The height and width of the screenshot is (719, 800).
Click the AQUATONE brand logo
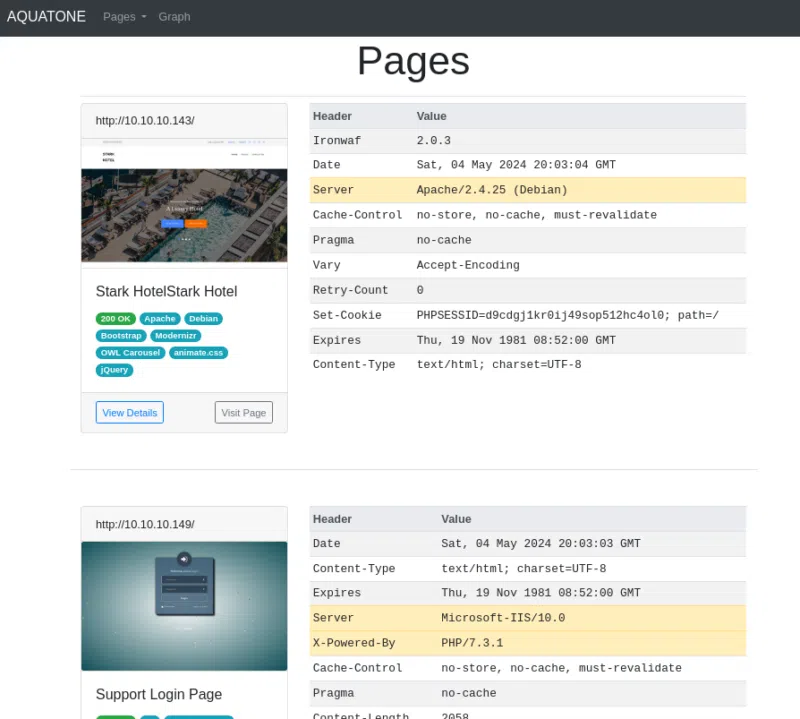[x=46, y=17]
